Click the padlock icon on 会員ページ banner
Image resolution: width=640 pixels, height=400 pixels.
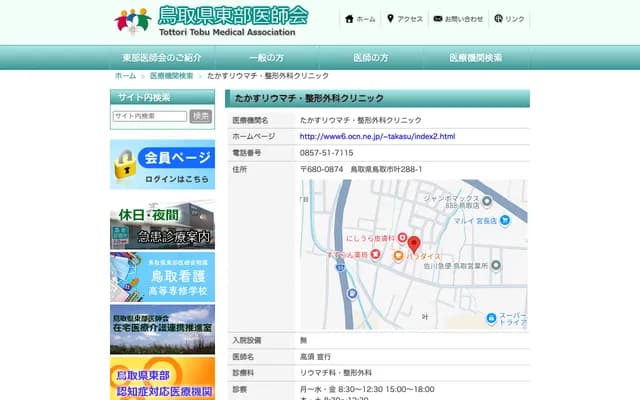126,165
